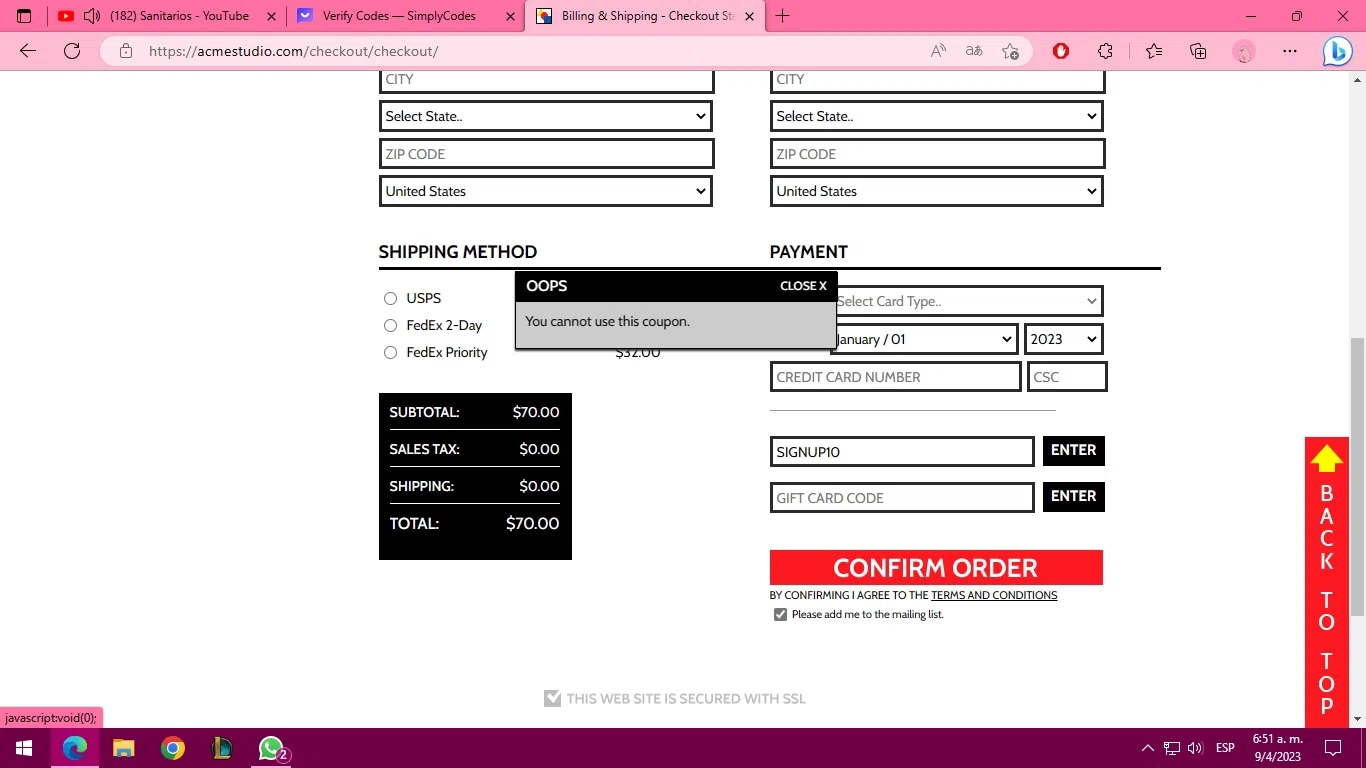Open the translate page icon
The height and width of the screenshot is (768, 1366).
(x=974, y=51)
